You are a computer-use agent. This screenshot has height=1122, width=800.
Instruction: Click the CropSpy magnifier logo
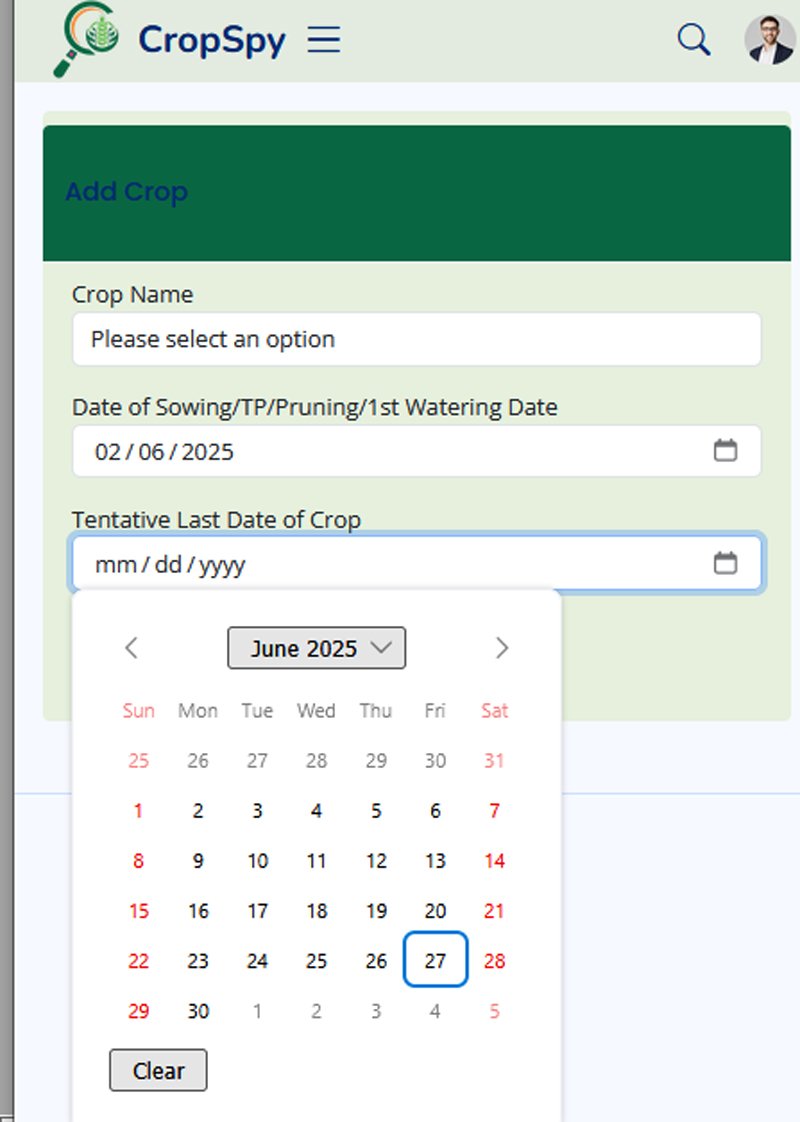point(87,40)
